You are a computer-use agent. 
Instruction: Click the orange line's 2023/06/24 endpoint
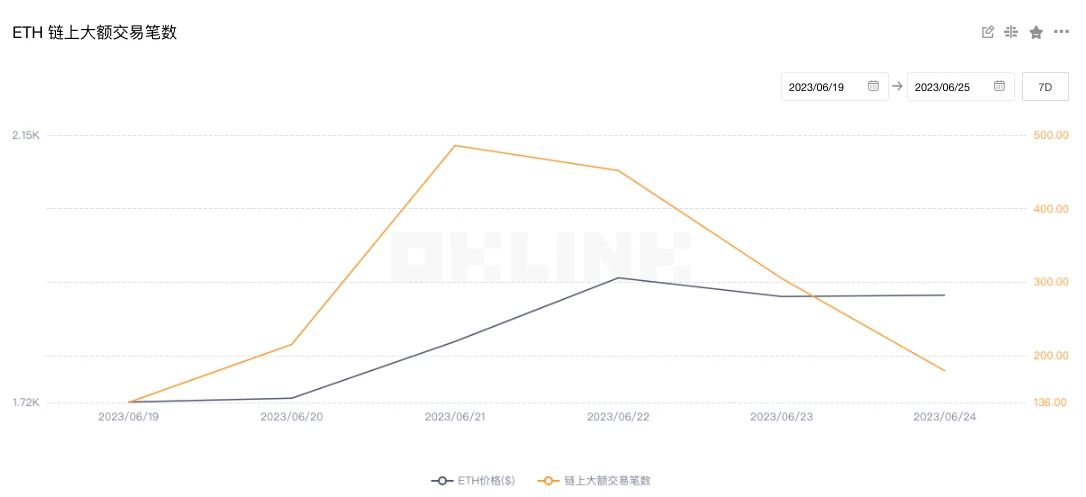(944, 371)
